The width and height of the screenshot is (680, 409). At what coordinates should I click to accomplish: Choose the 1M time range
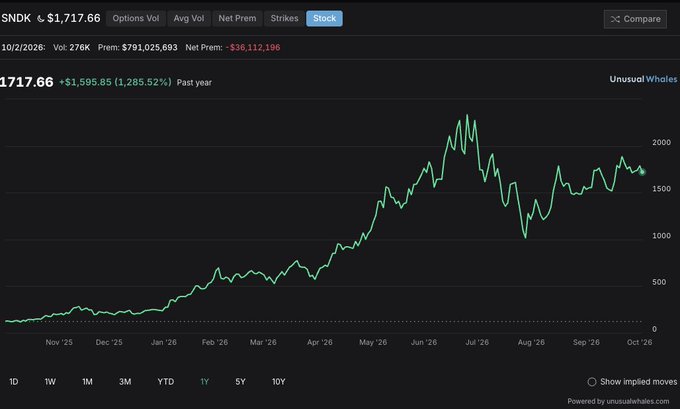(x=88, y=382)
